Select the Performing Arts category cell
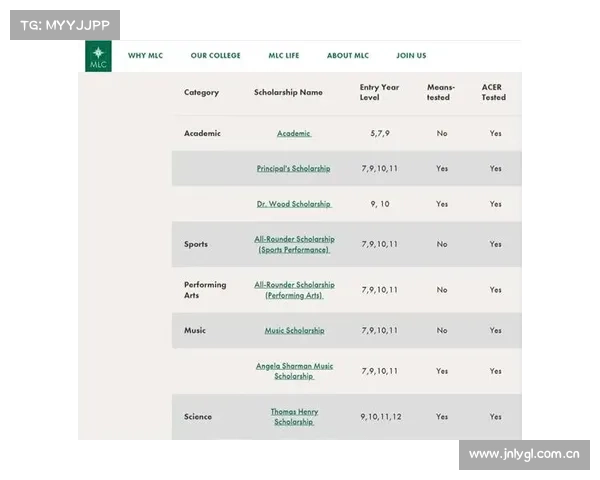 [205, 290]
